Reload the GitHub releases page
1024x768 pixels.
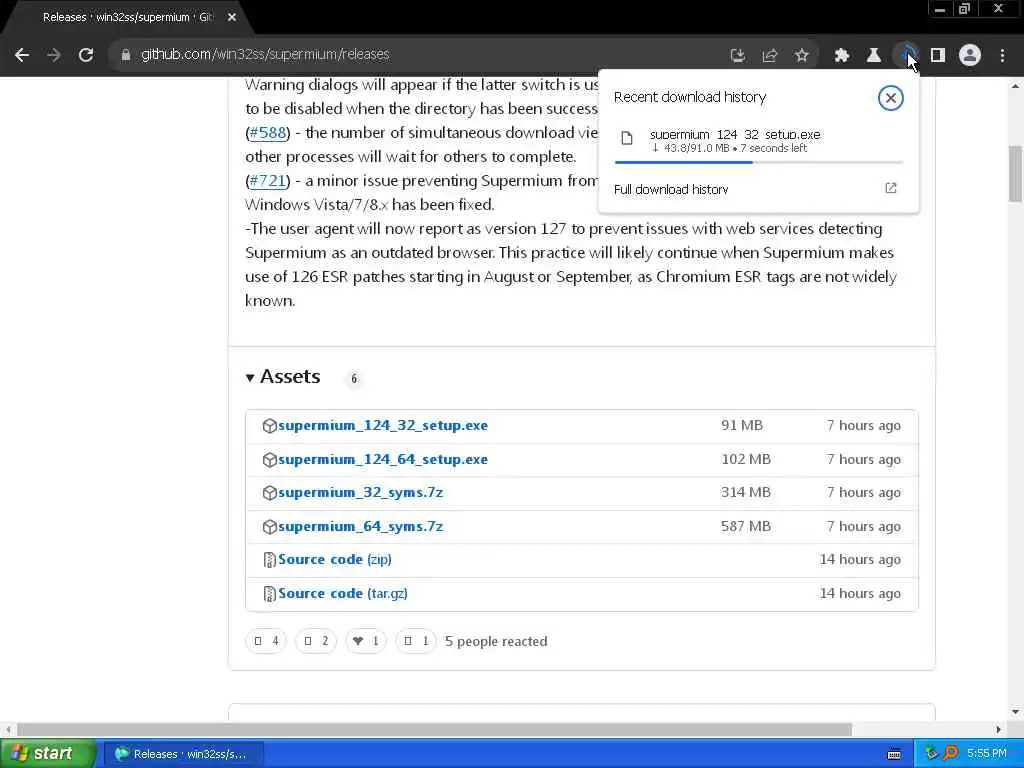(x=86, y=55)
